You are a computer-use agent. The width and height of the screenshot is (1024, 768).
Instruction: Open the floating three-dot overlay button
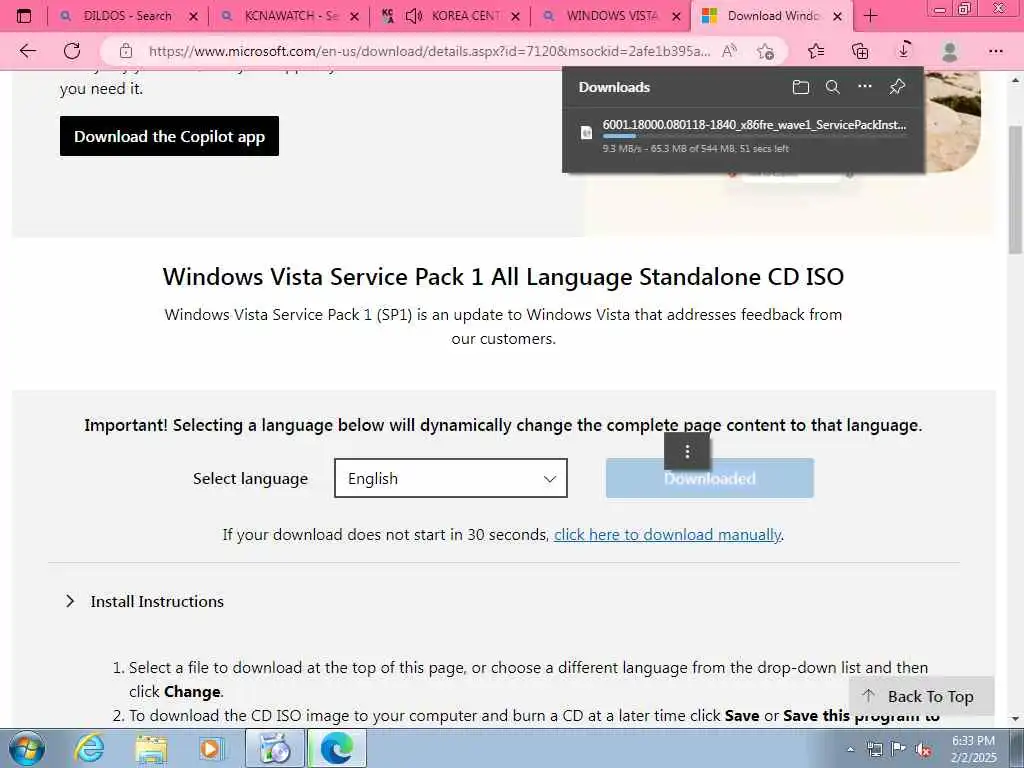687,451
